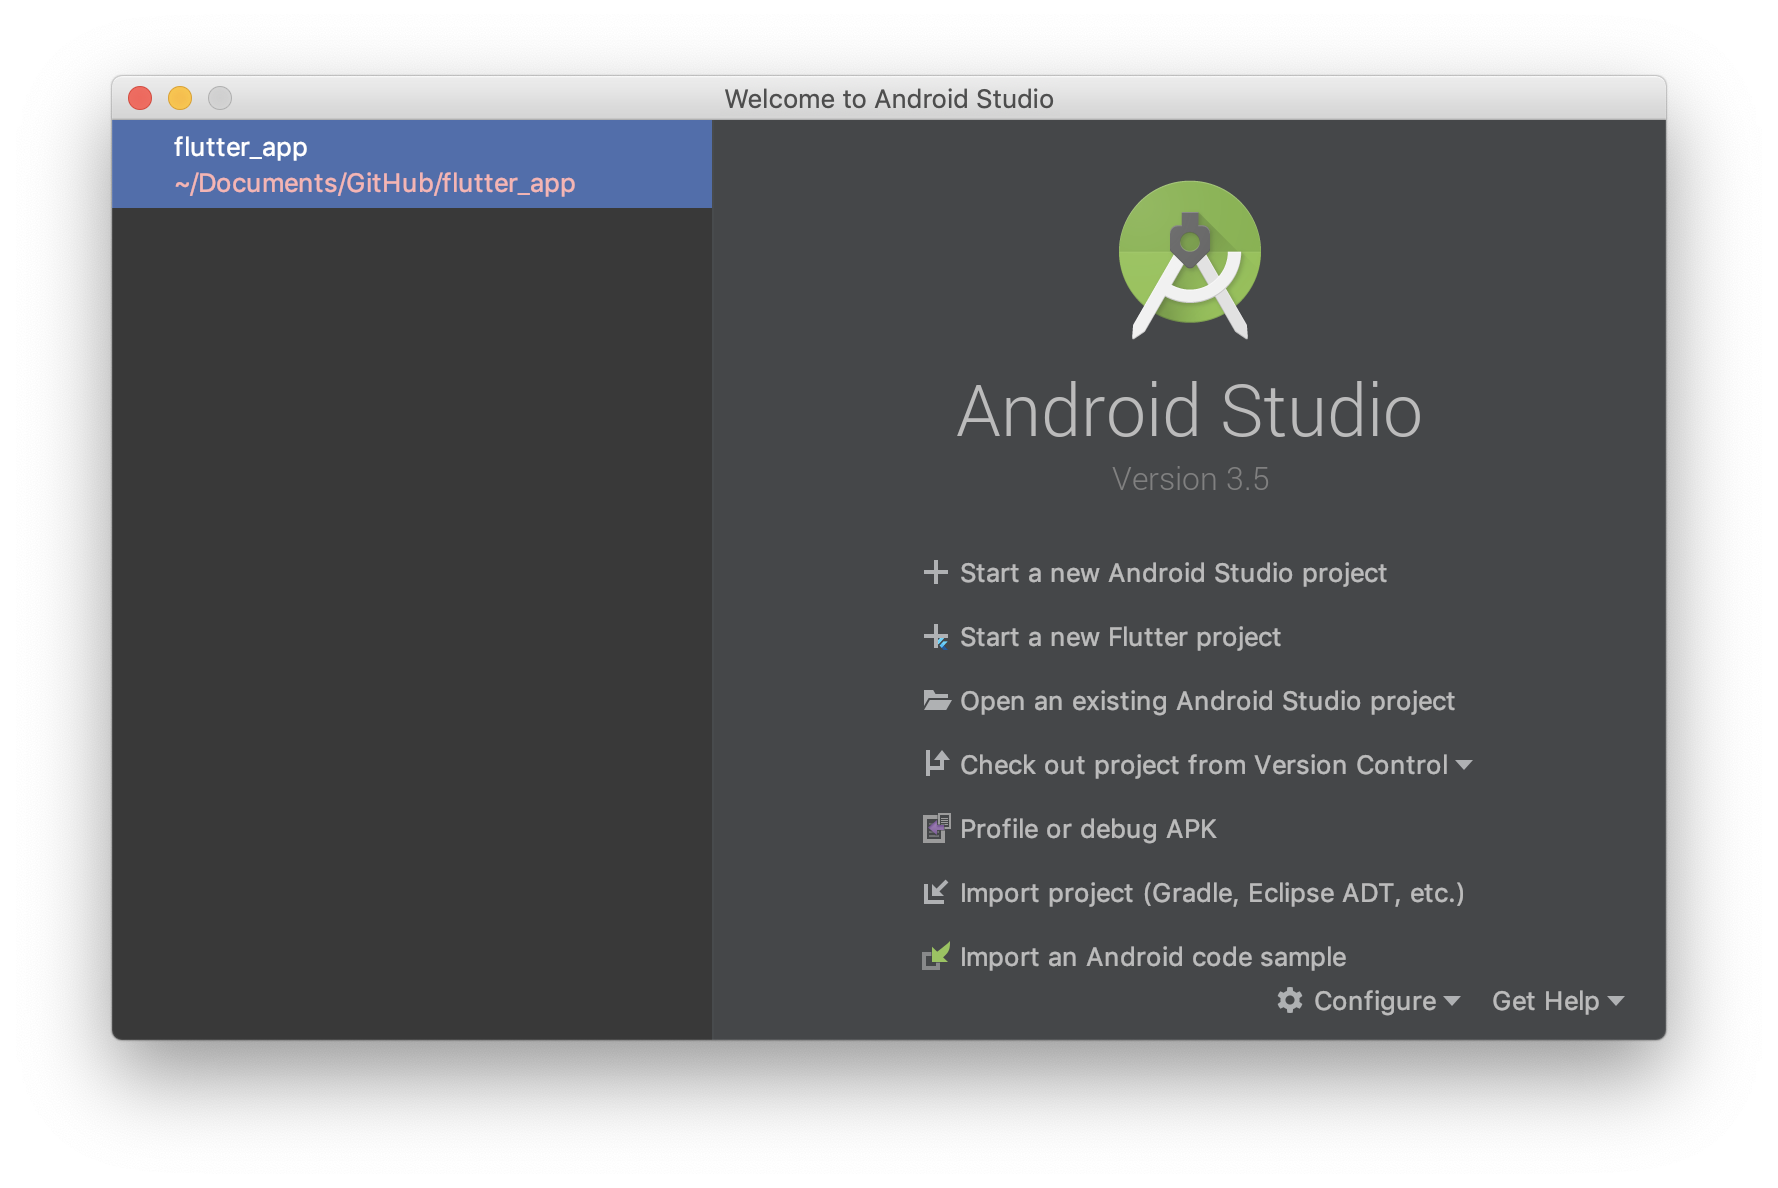Click the open folder icon for existing project

(936, 700)
